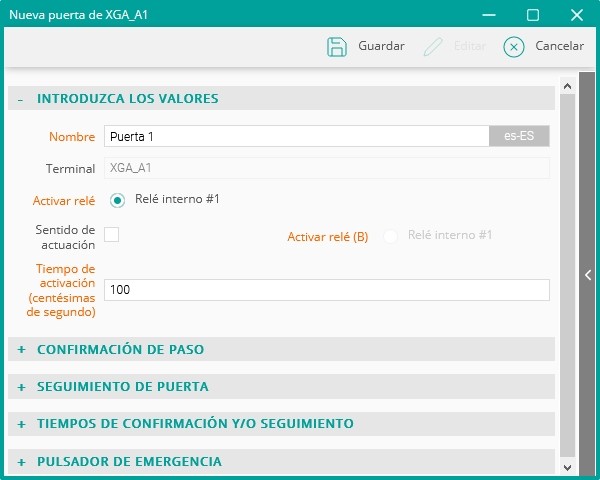Click the Cancelar circled X icon
600x480 pixels.
point(514,47)
